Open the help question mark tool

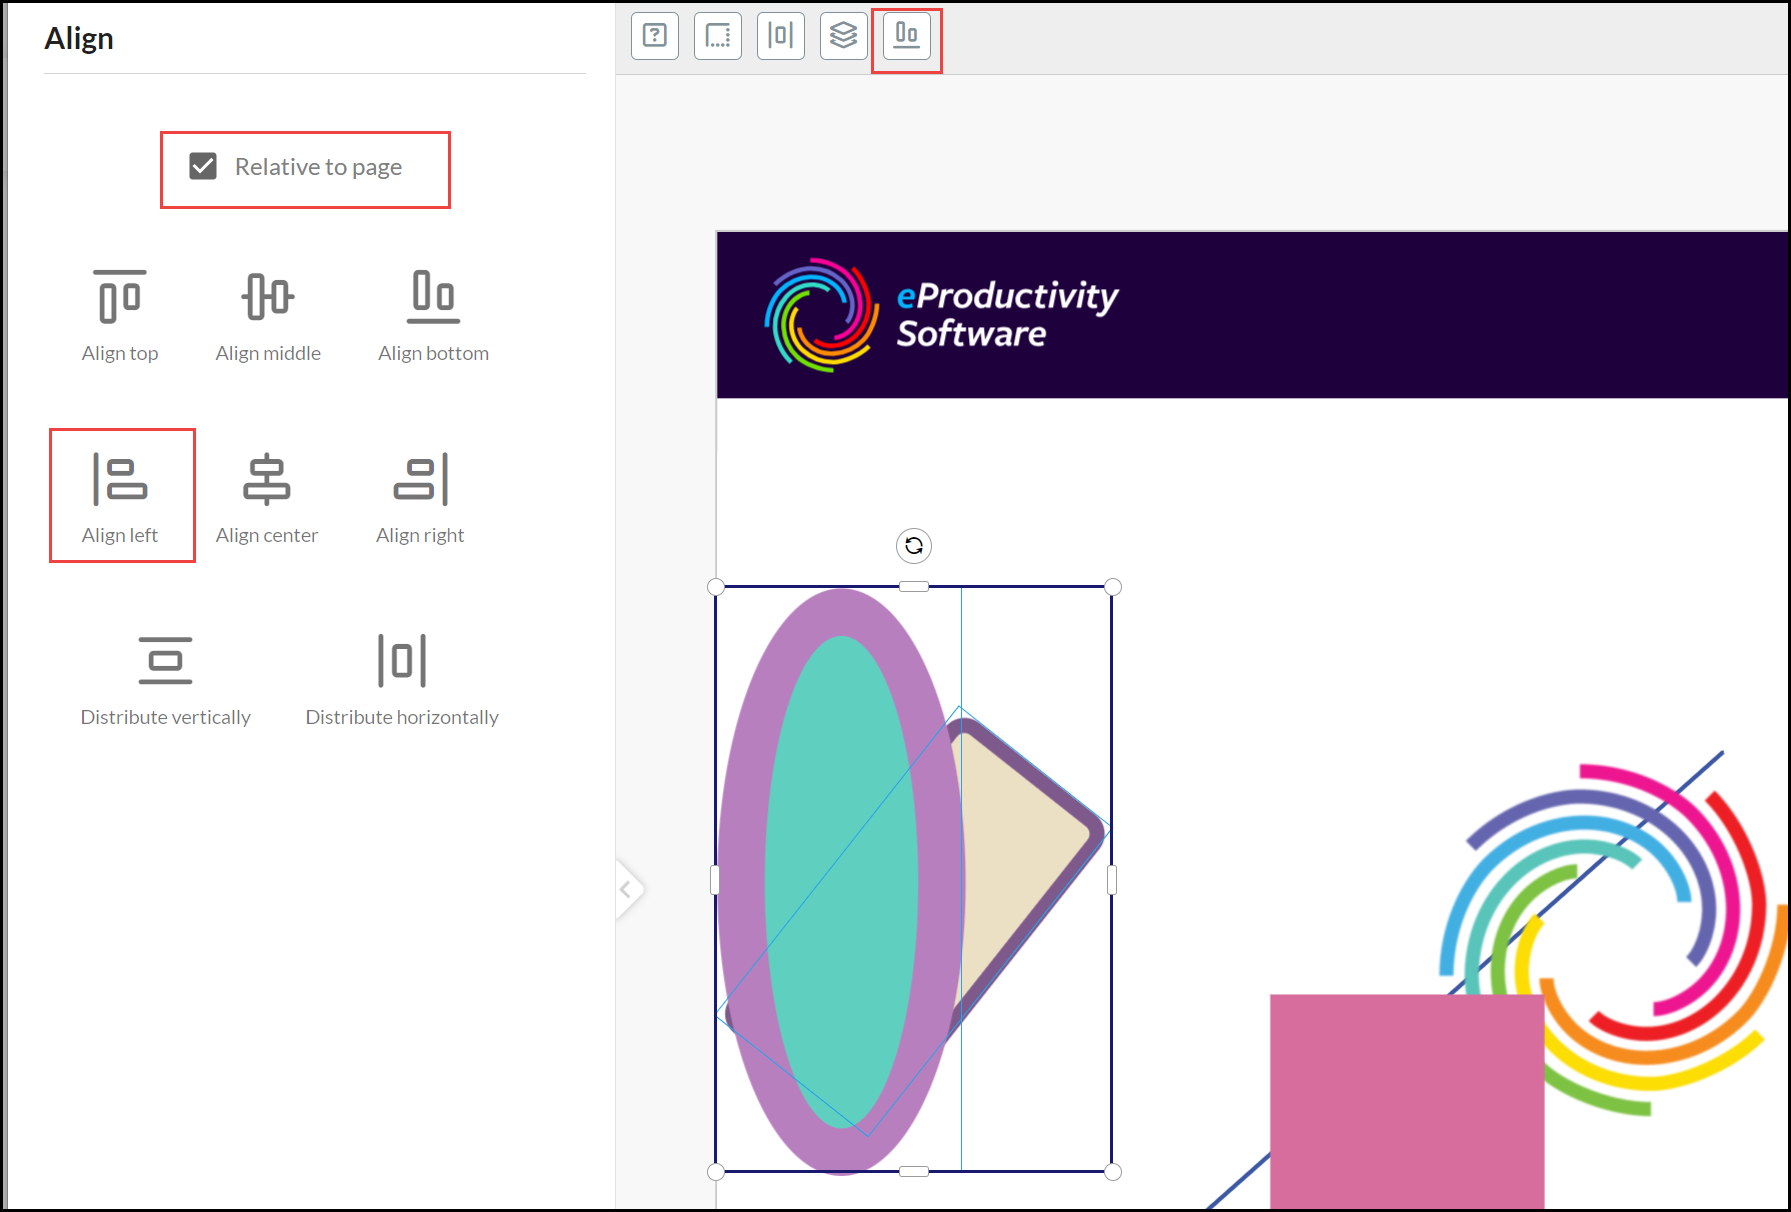tap(655, 36)
